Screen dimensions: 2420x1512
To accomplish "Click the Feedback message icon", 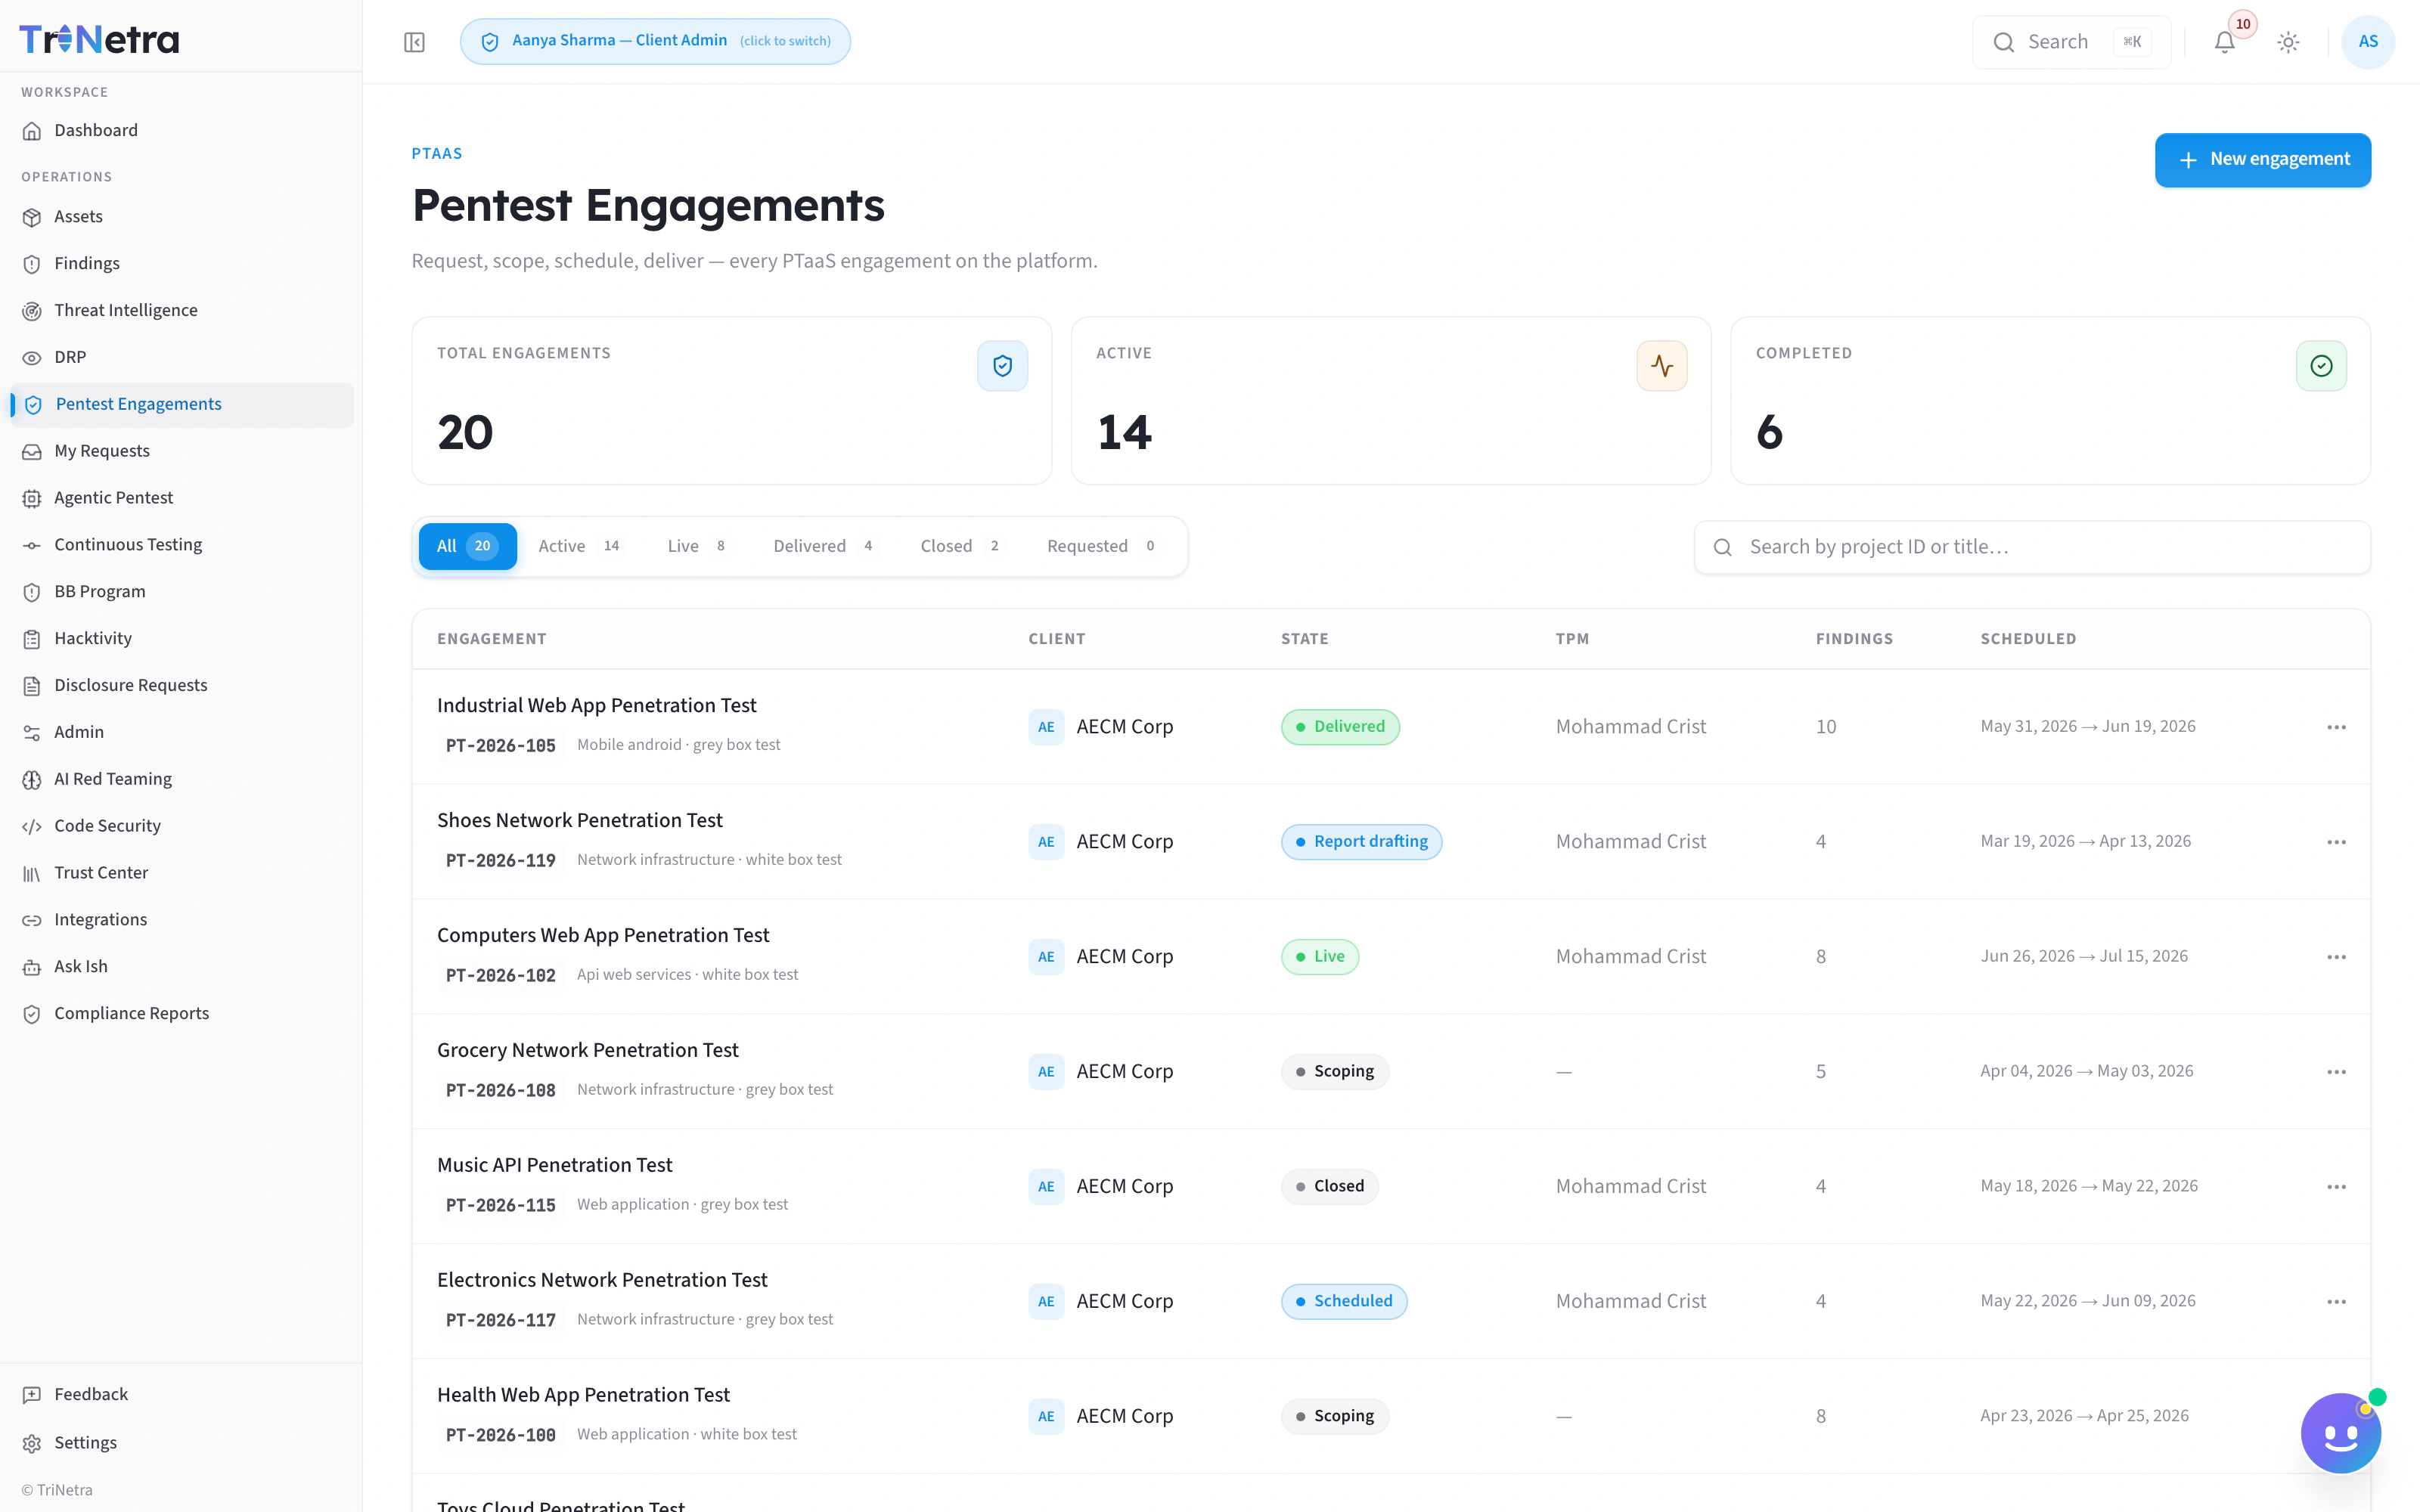I will 32,1395.
